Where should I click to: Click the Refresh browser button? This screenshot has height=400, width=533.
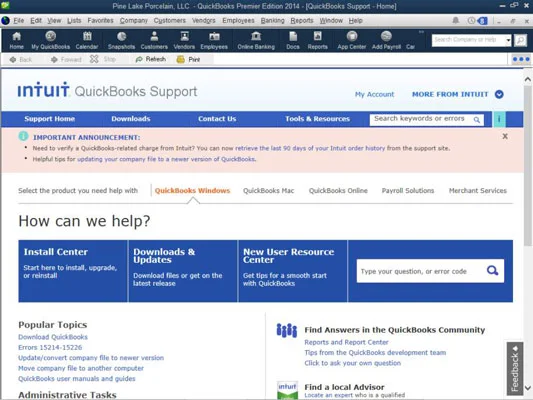coord(151,59)
